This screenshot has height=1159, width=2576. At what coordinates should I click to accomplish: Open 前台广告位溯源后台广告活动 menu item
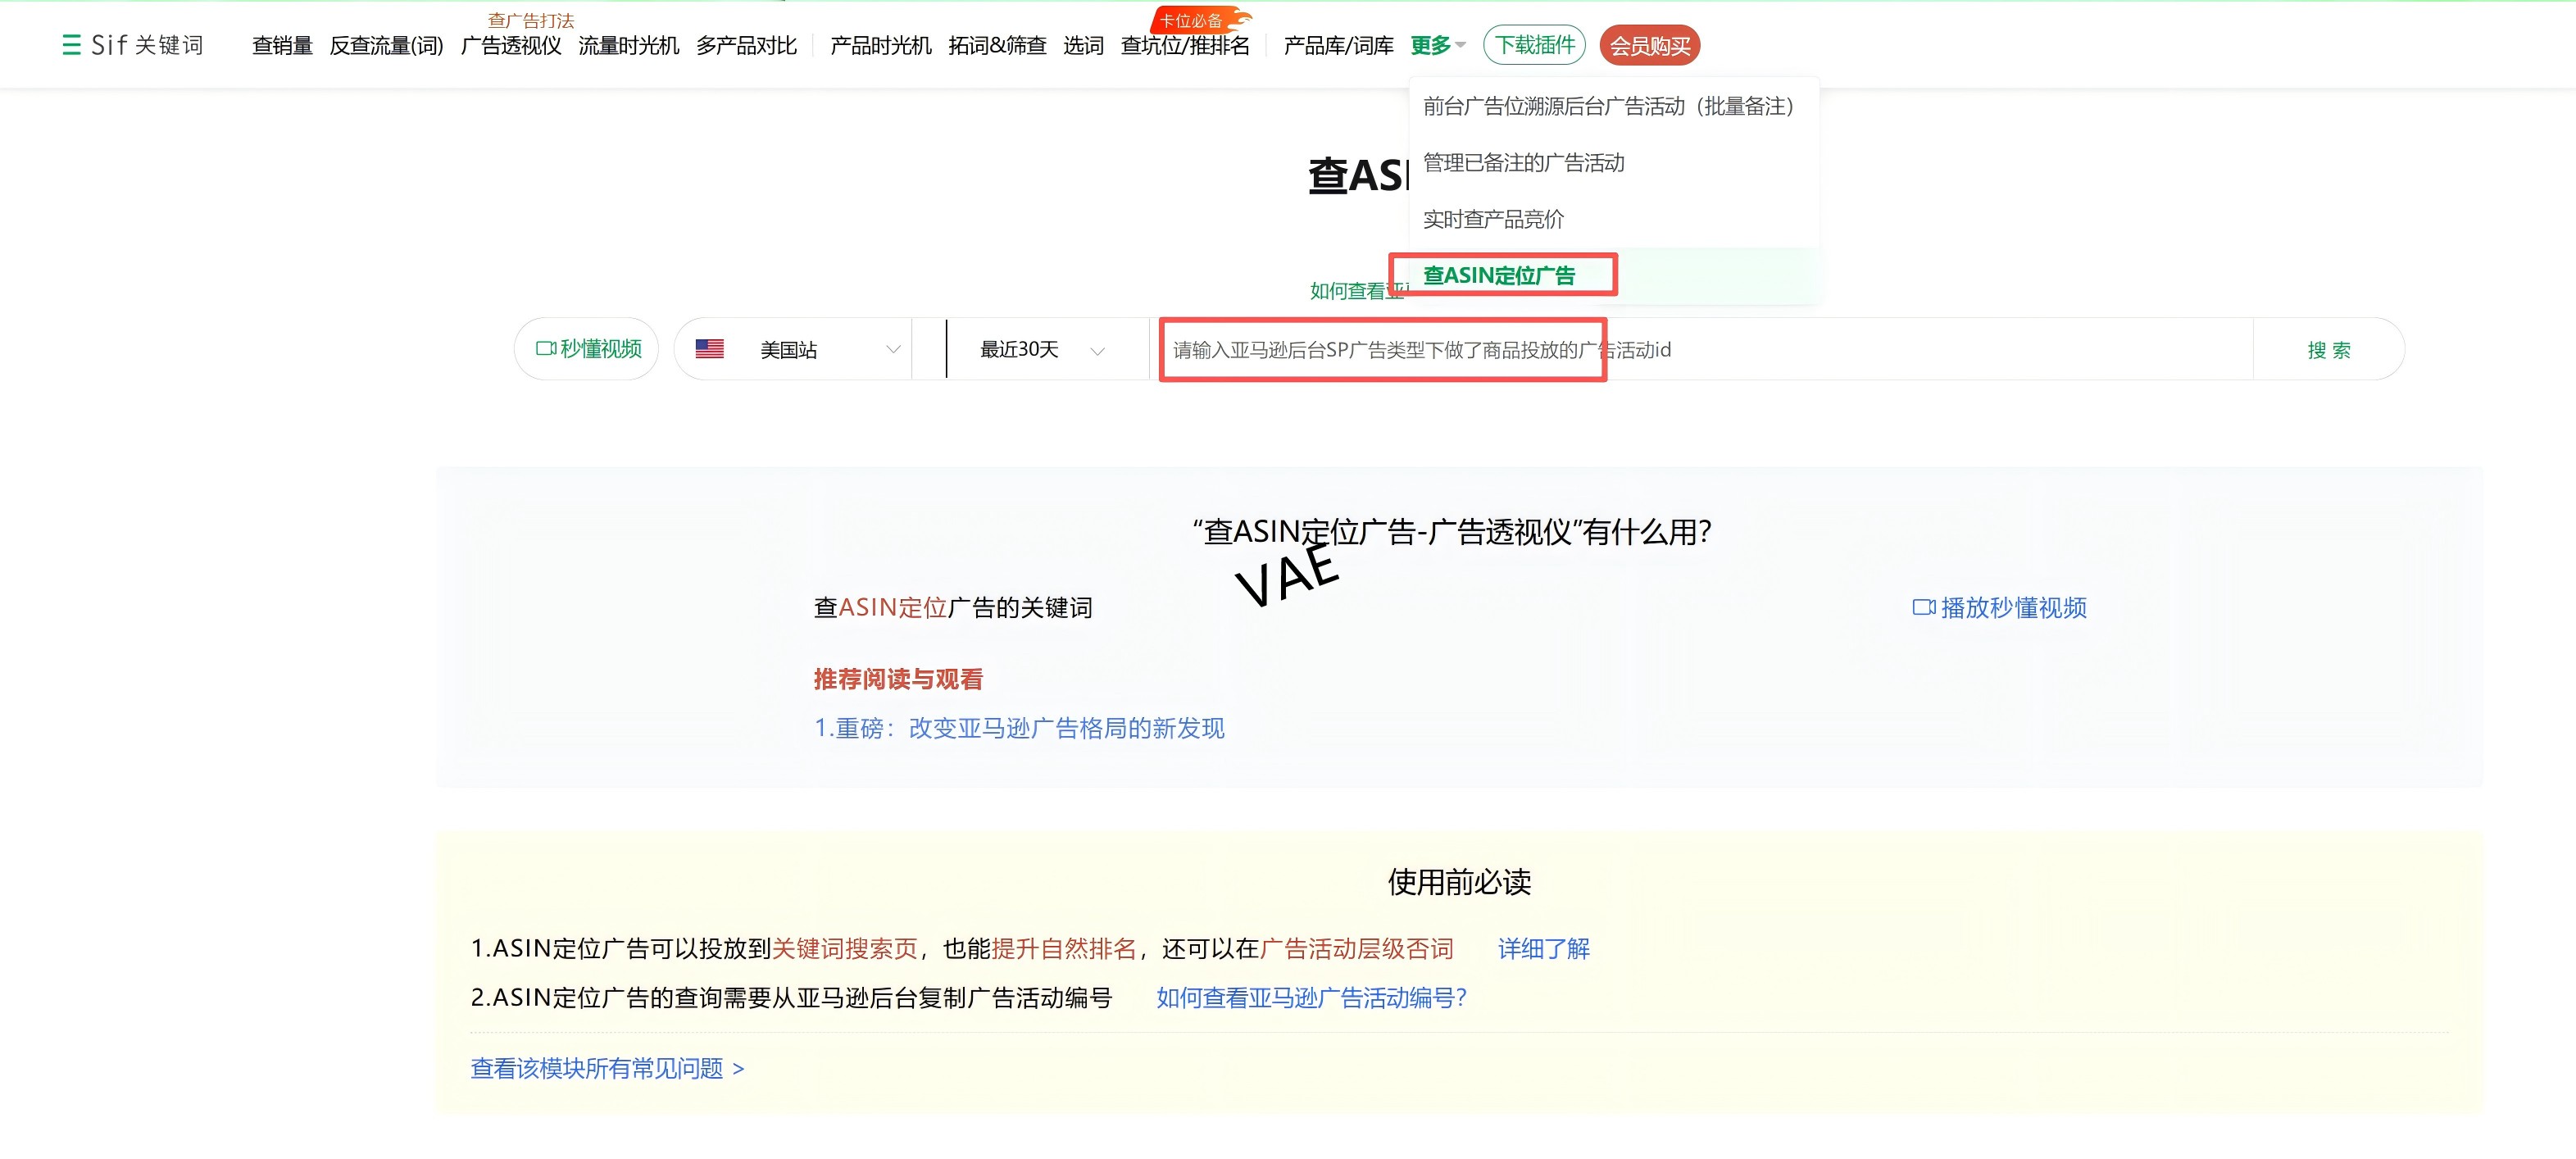coord(1607,106)
